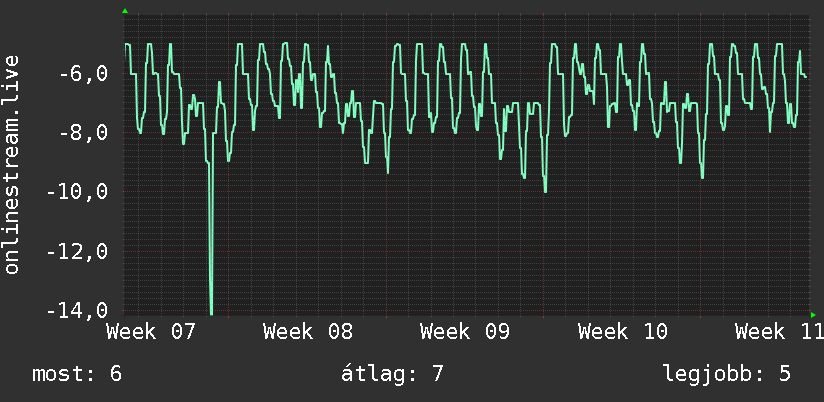Click the 'Week 07' axis label
Viewport: 824px width, 402px height.
pyautogui.click(x=151, y=332)
